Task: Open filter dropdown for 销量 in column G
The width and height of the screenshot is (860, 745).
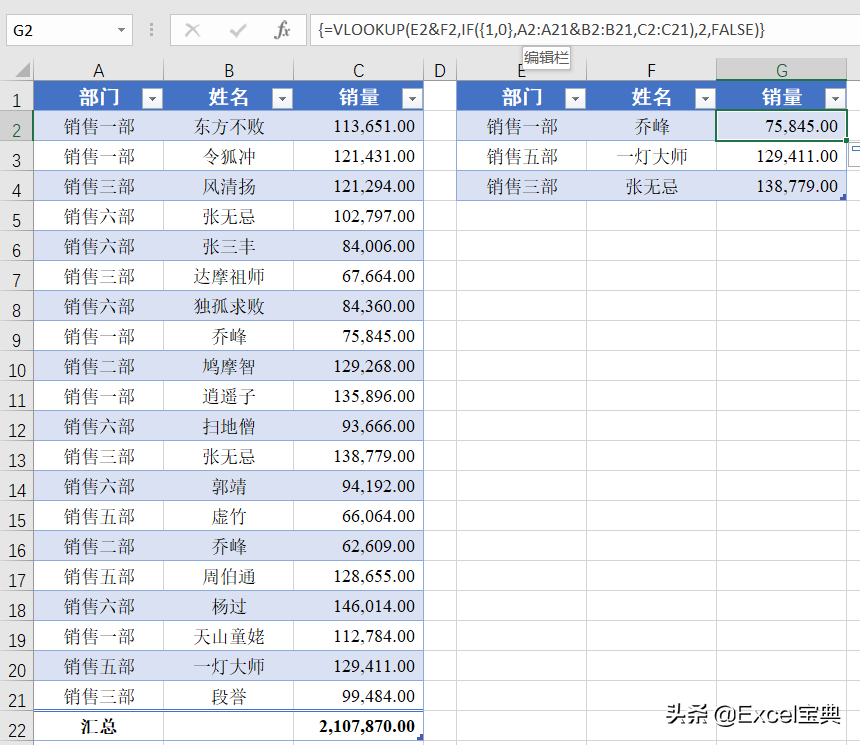Action: click(x=835, y=98)
